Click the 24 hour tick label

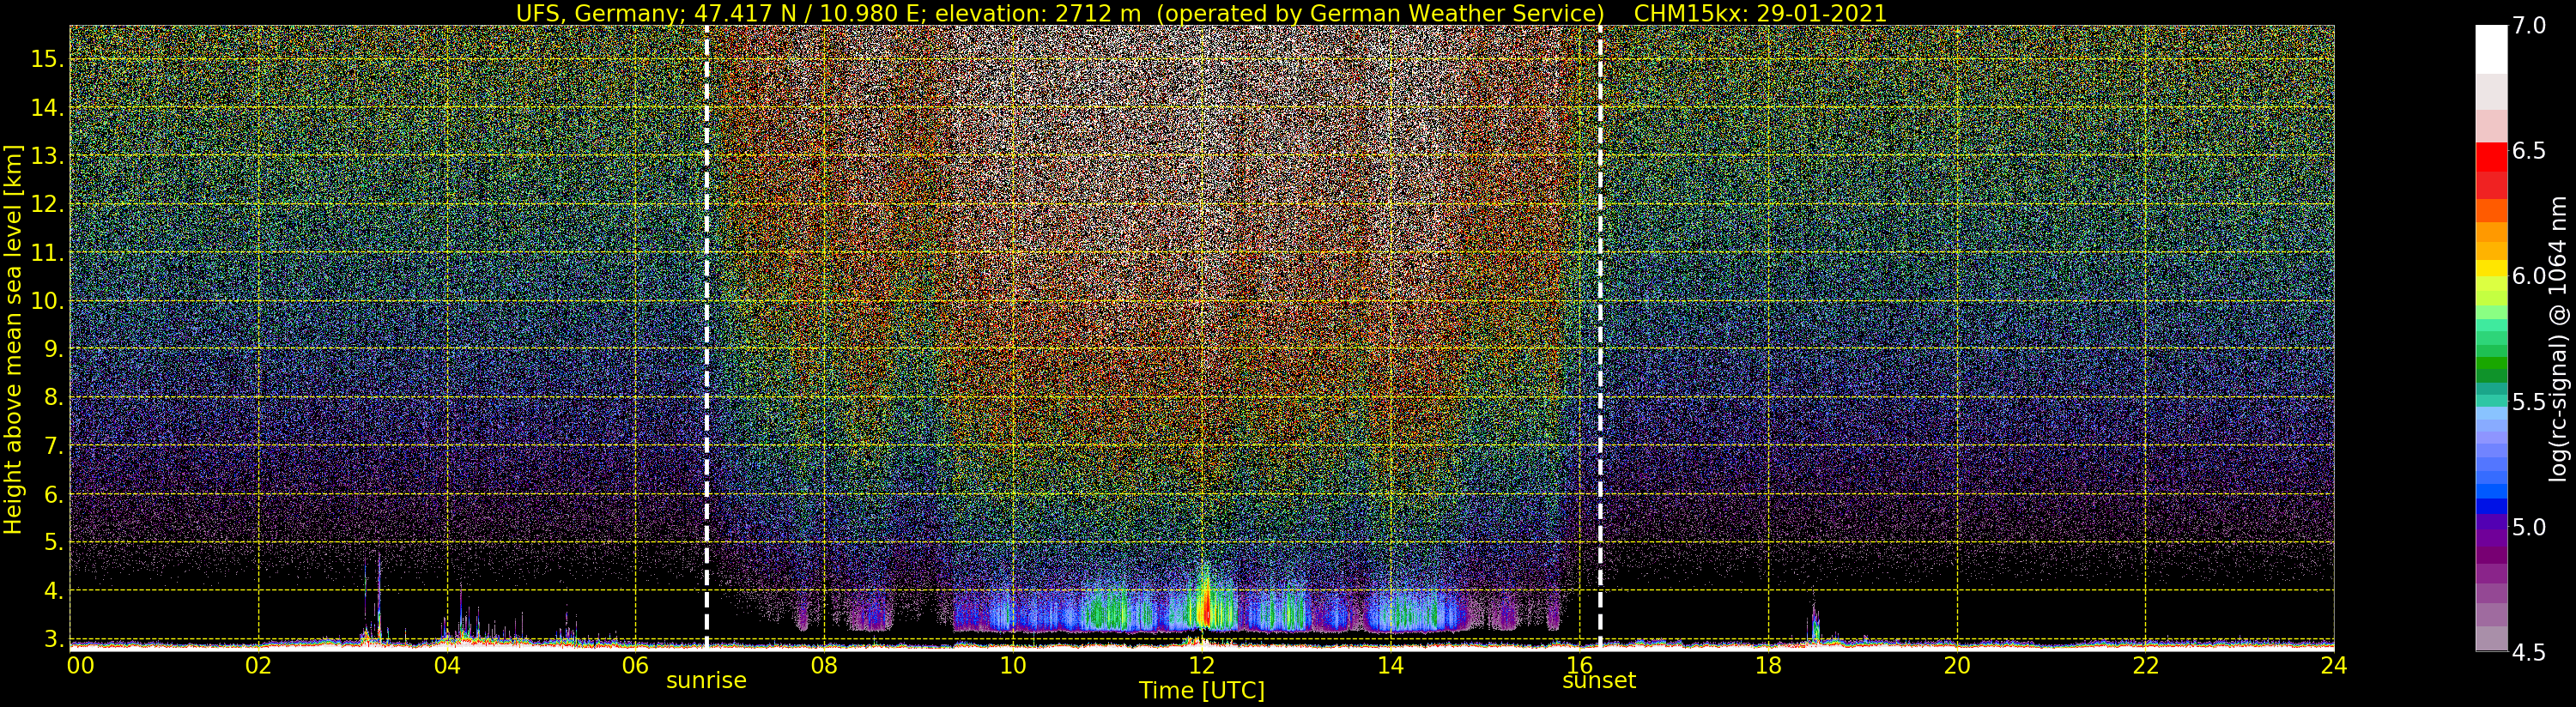click(x=2334, y=666)
